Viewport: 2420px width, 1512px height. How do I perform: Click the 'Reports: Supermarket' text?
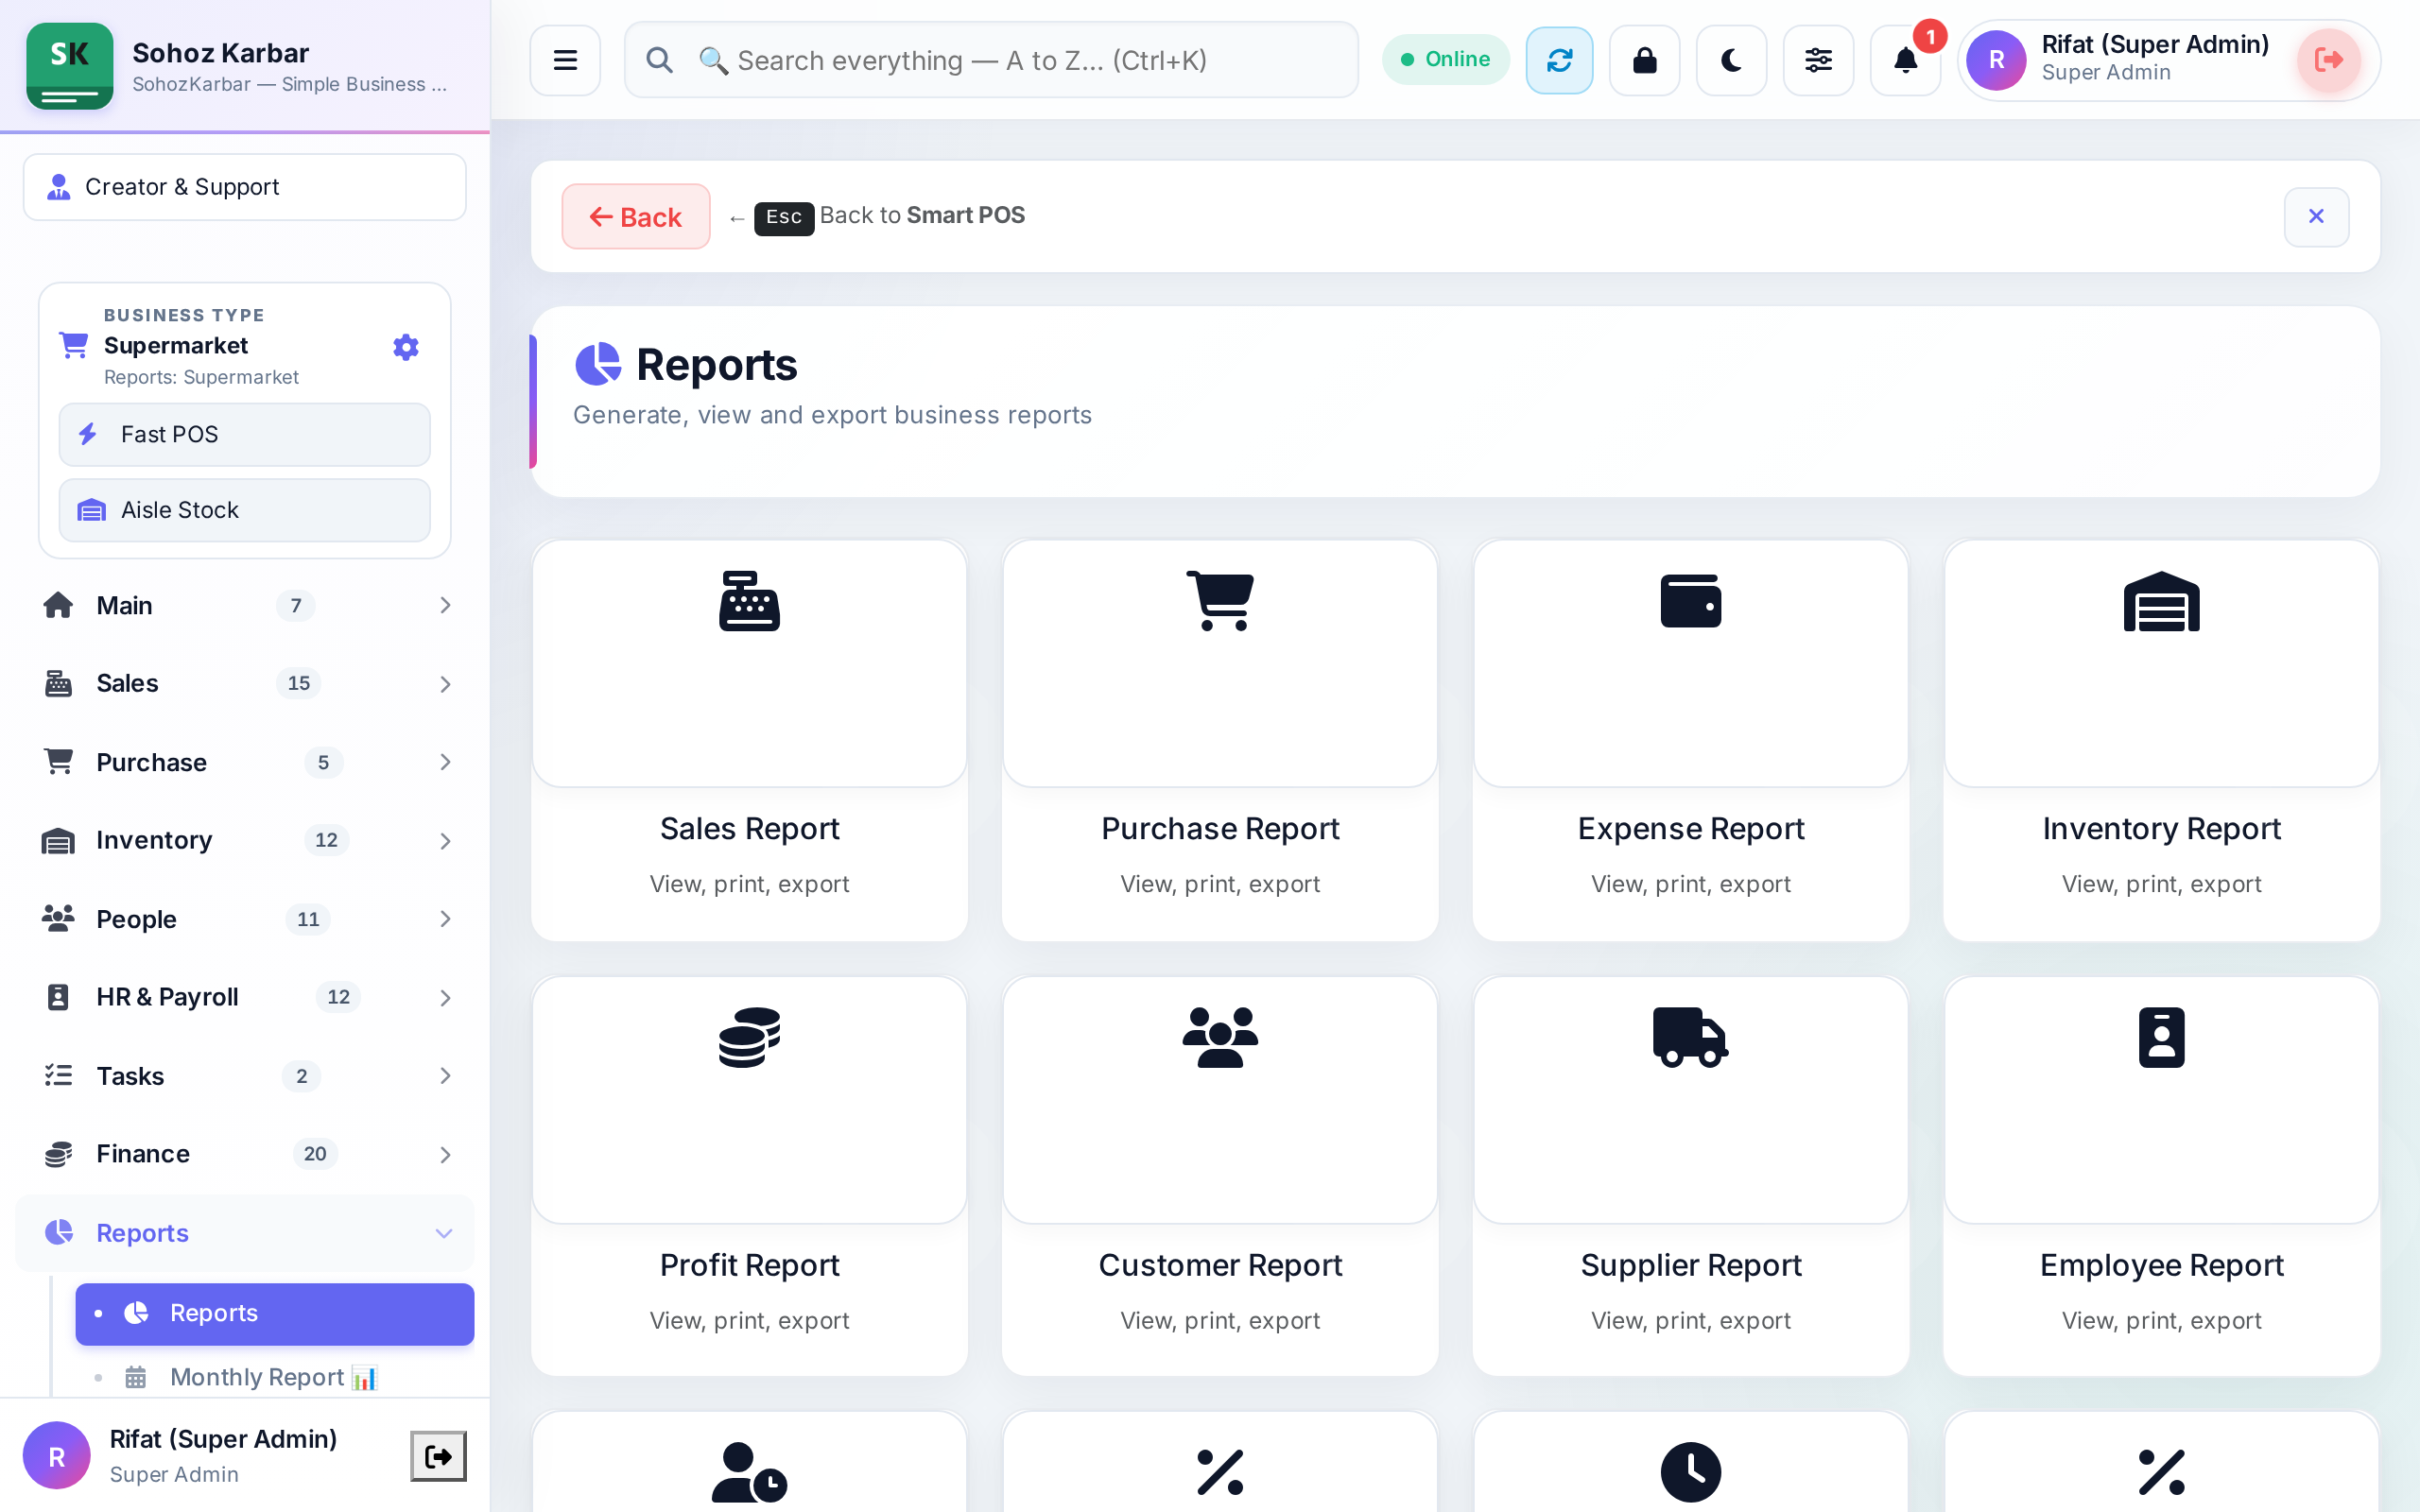(x=201, y=377)
